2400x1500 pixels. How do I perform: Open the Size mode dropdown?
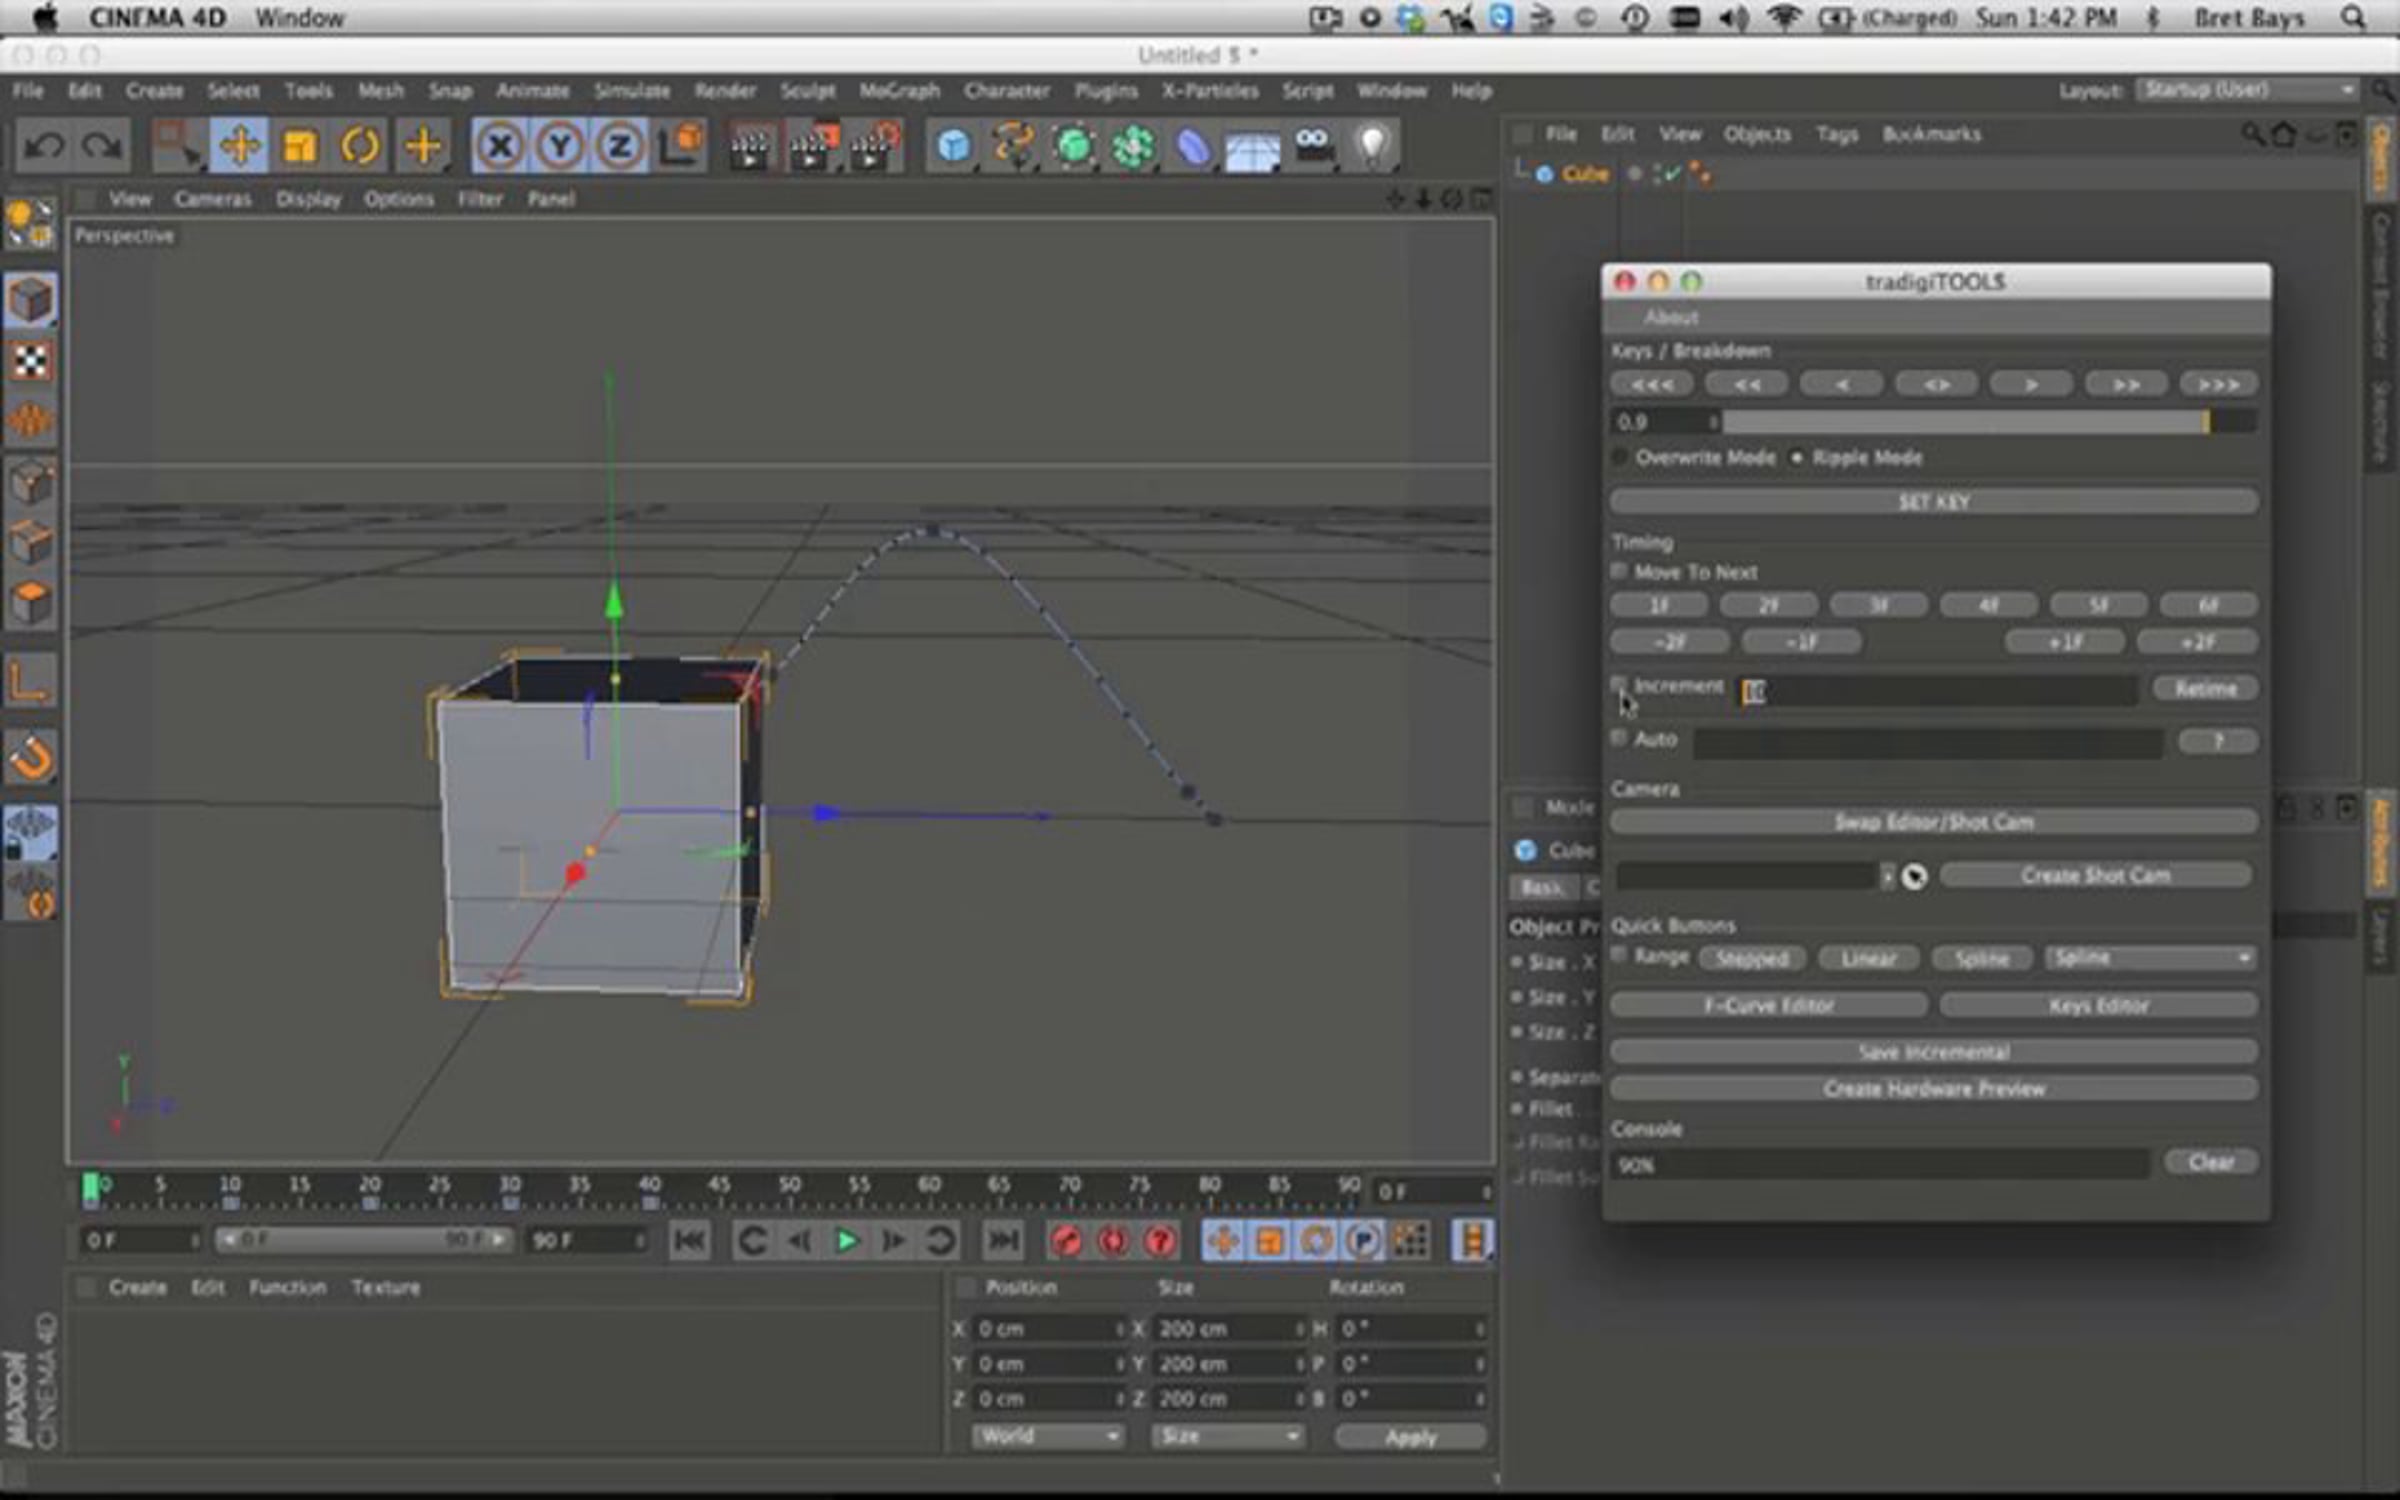click(x=1228, y=1436)
